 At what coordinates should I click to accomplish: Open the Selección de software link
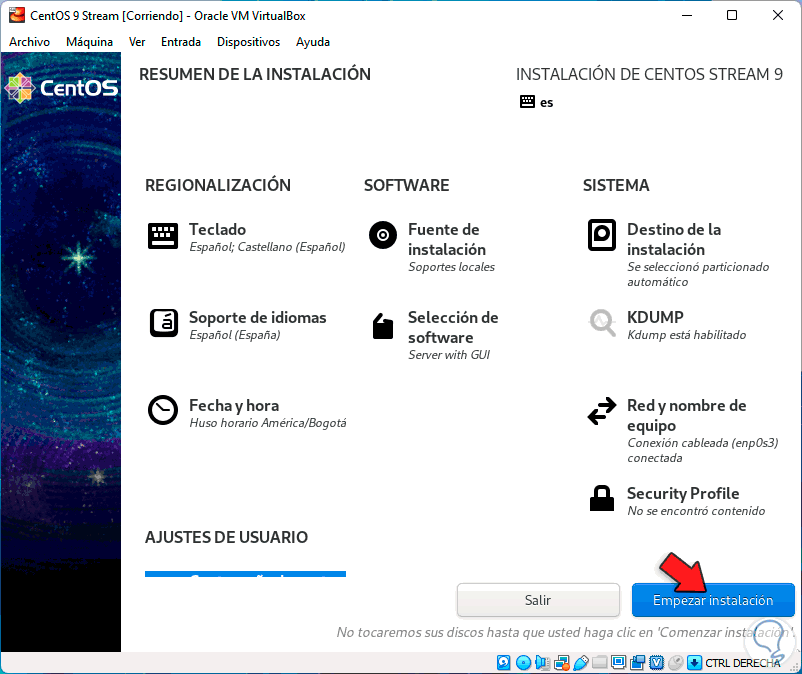[453, 327]
